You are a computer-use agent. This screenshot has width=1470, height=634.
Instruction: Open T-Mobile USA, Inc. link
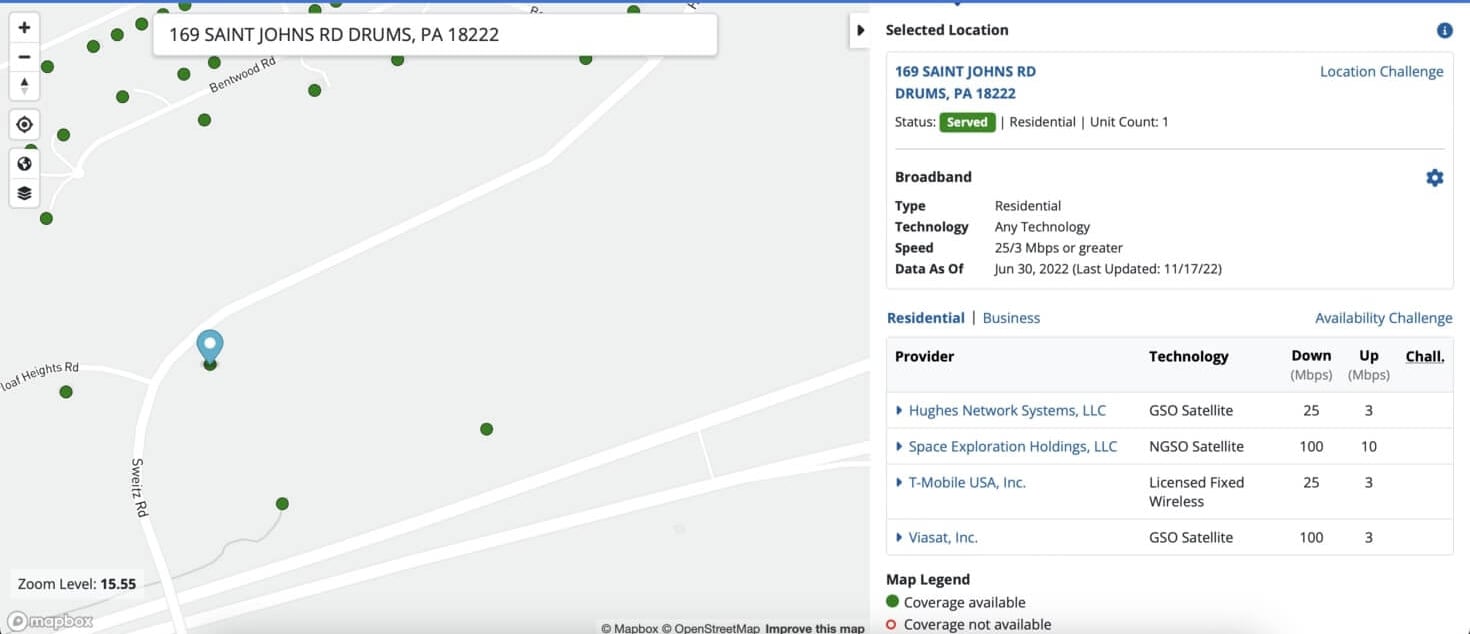(x=967, y=482)
